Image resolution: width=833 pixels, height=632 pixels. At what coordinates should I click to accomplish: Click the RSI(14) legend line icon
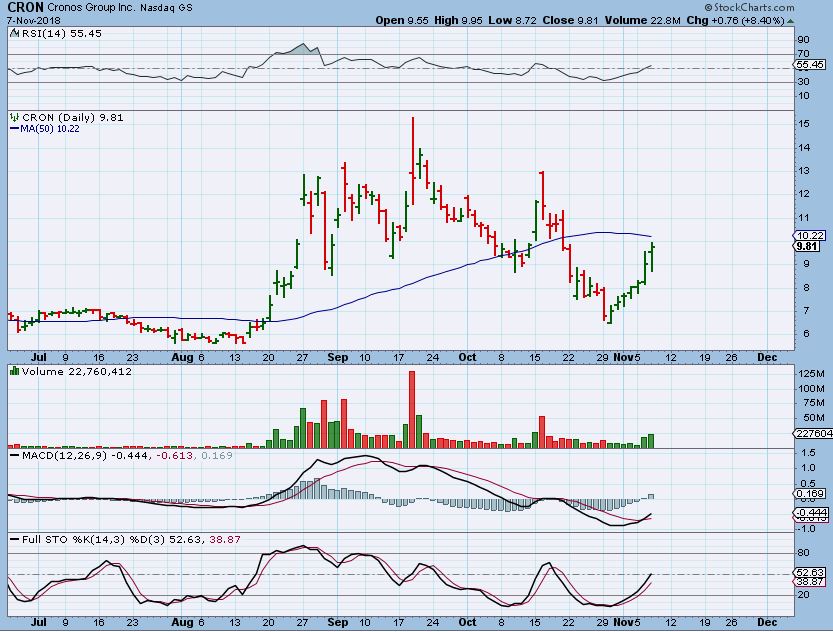tap(12, 32)
